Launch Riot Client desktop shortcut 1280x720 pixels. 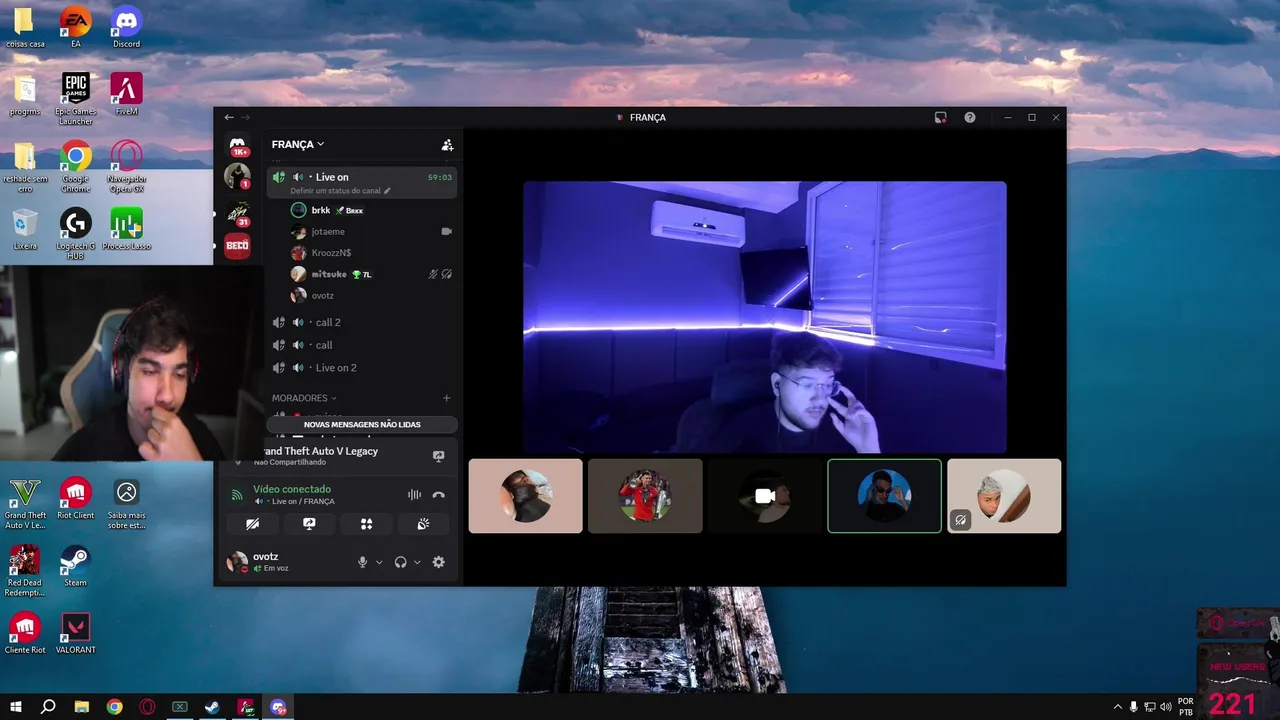point(76,498)
